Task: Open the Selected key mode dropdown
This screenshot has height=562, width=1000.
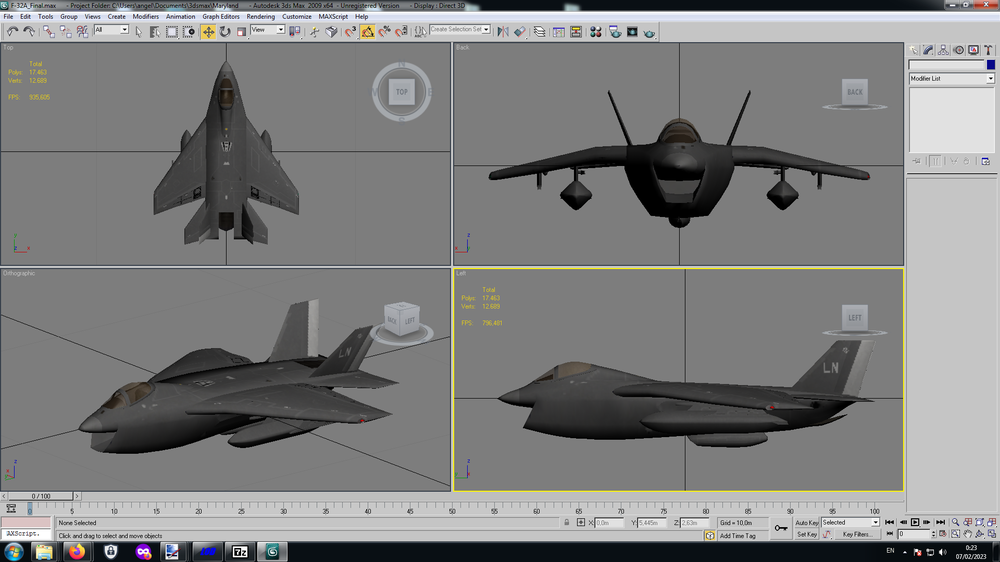Action: [850, 522]
